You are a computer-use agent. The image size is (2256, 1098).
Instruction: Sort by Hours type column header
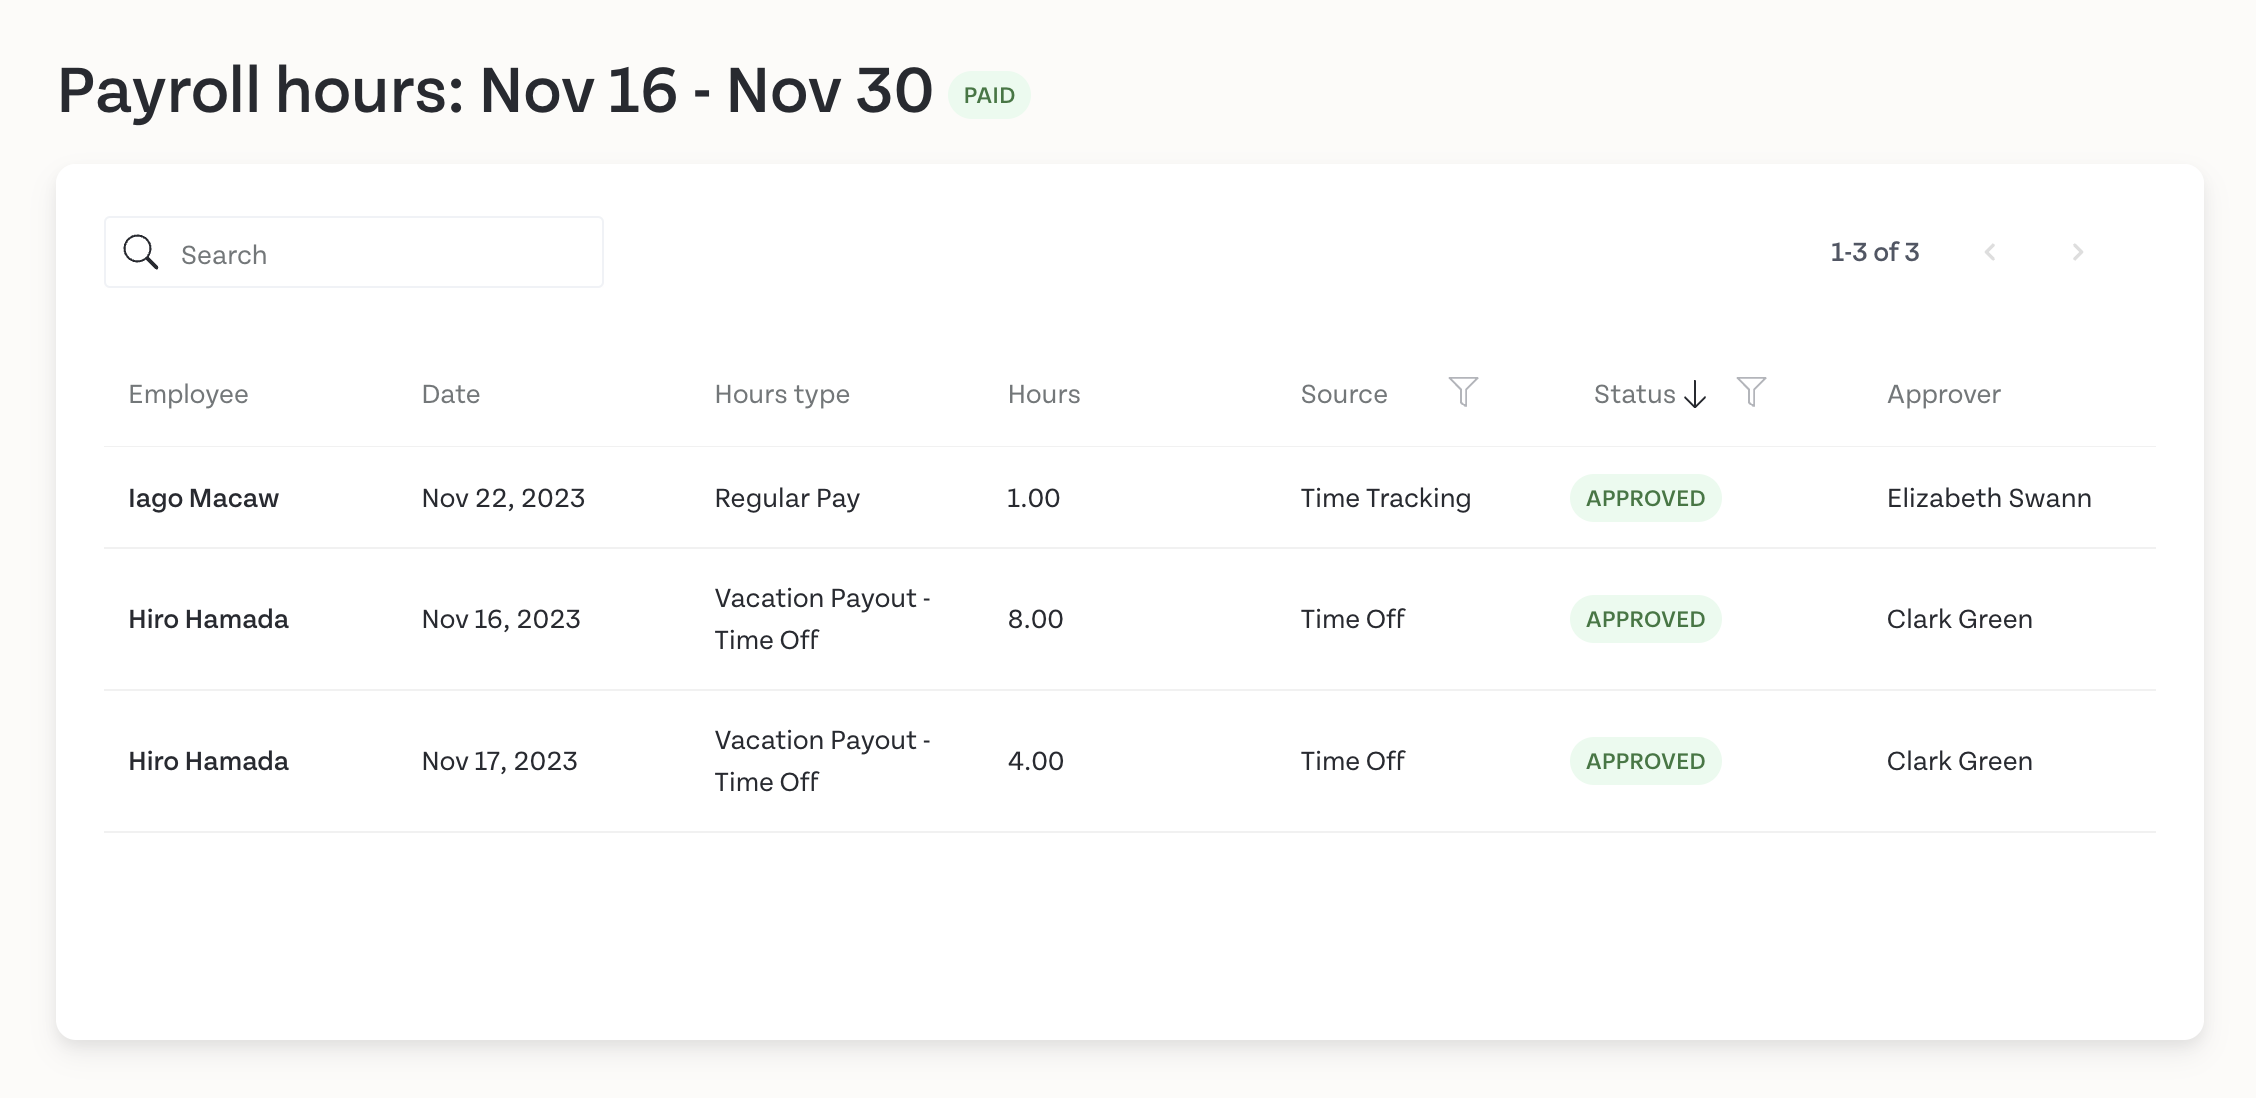pyautogui.click(x=782, y=394)
